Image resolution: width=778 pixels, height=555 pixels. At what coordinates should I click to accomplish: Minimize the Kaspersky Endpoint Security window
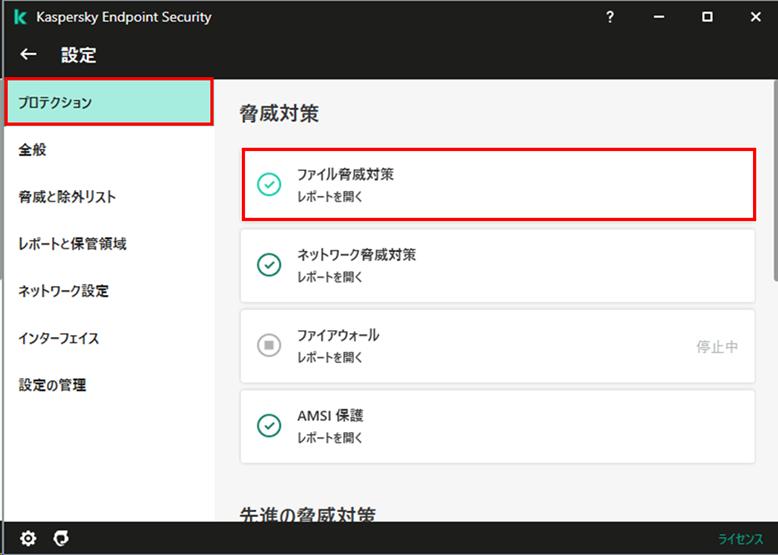coord(658,17)
